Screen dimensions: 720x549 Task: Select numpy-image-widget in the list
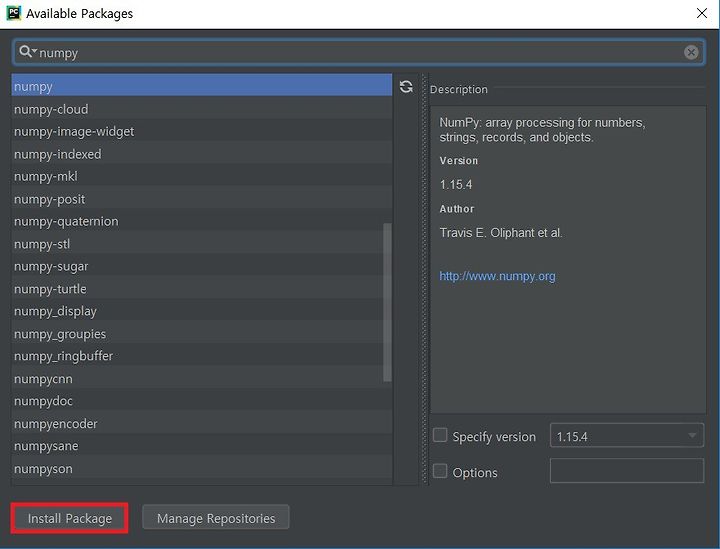coord(202,131)
